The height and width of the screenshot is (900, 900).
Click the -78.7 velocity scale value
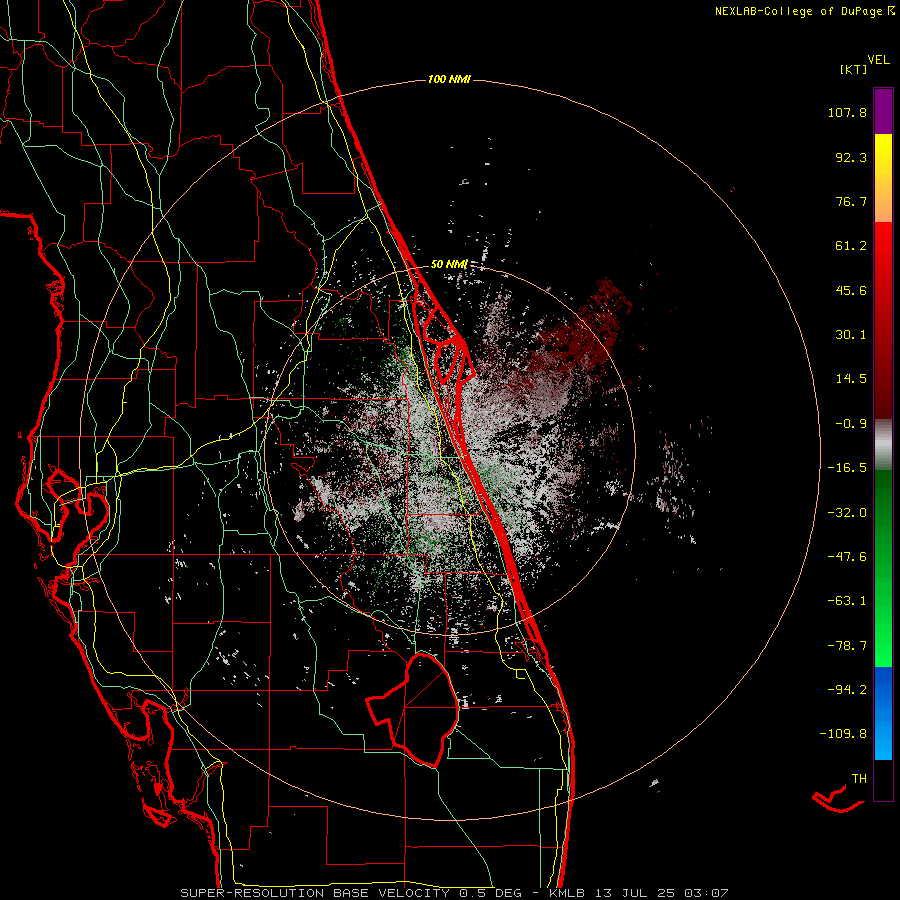pyautogui.click(x=847, y=646)
